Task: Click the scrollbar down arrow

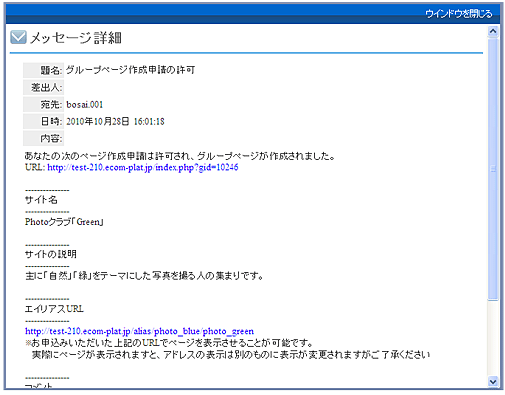Action: point(493,381)
